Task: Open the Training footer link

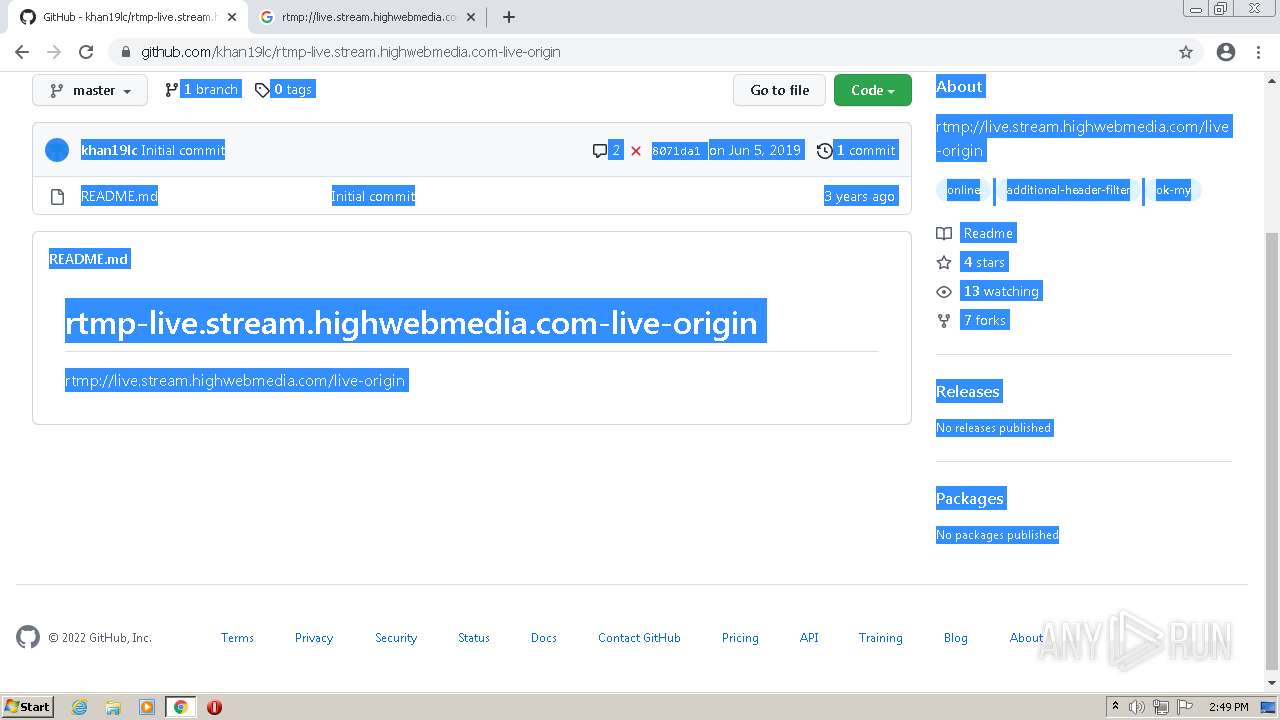Action: point(880,638)
